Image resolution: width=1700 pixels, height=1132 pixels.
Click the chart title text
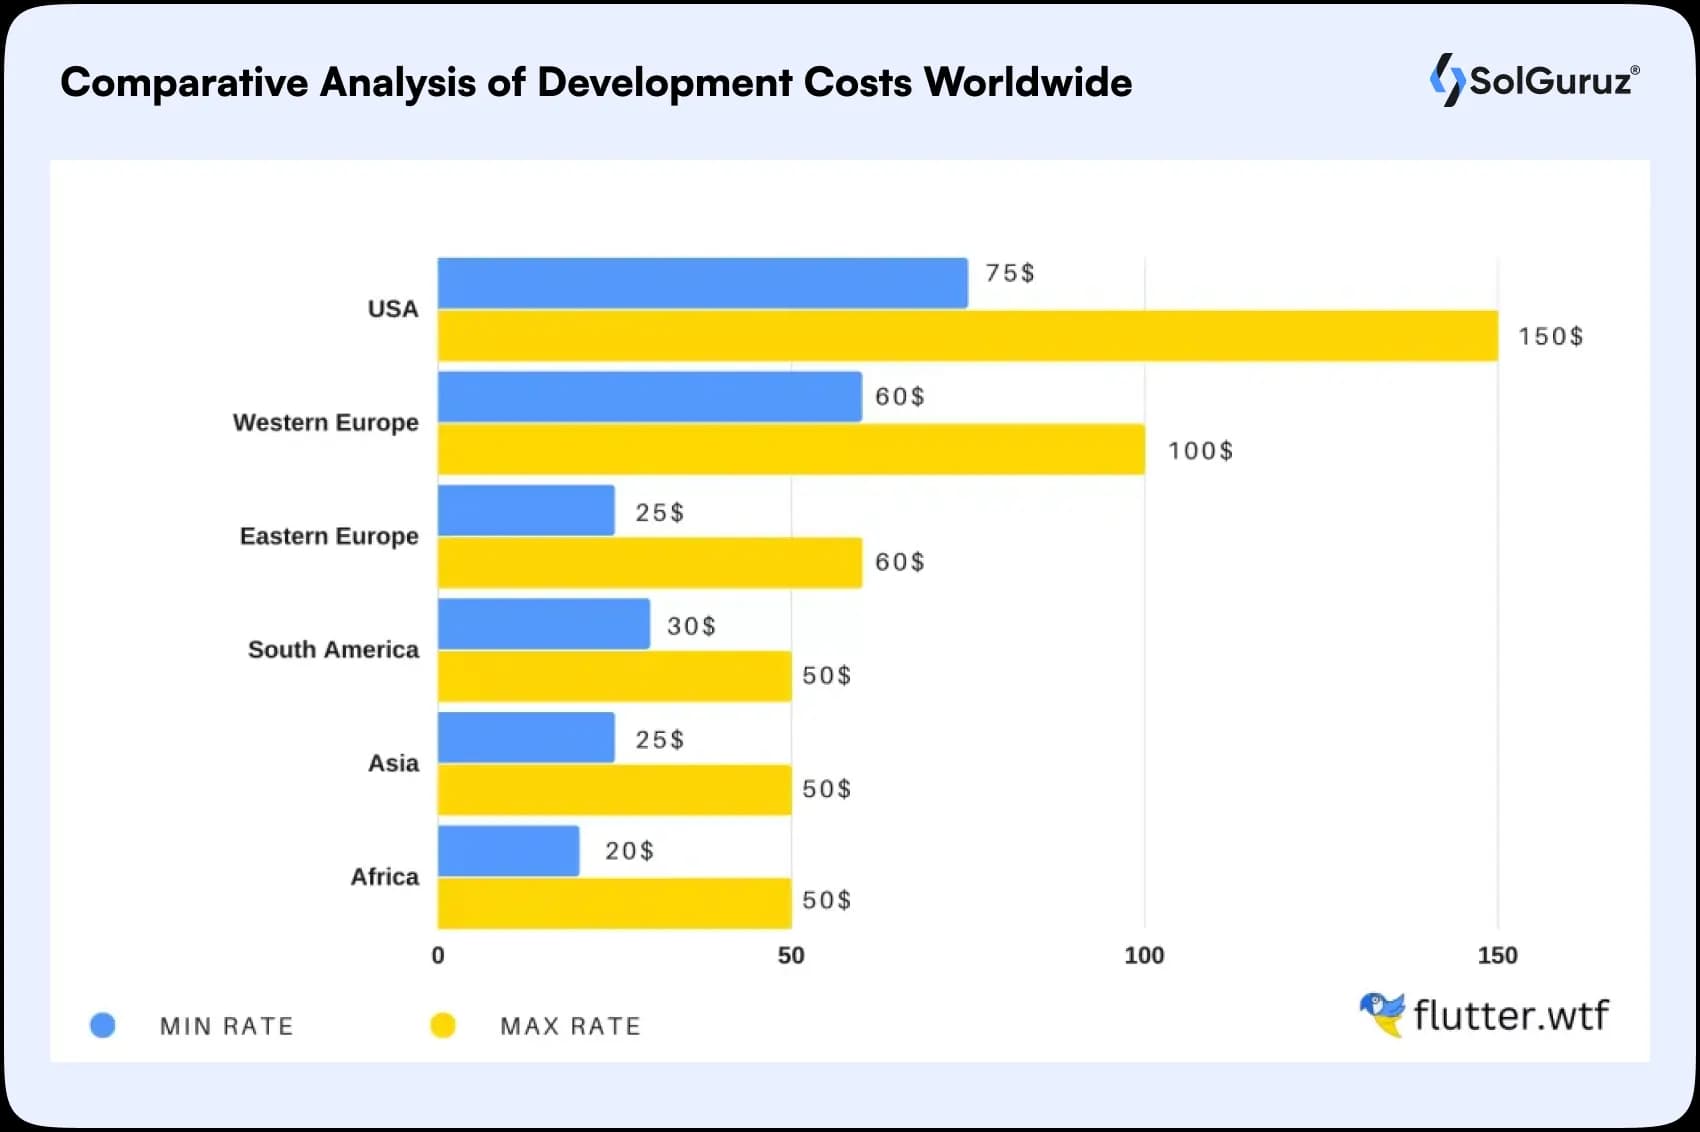coord(597,83)
